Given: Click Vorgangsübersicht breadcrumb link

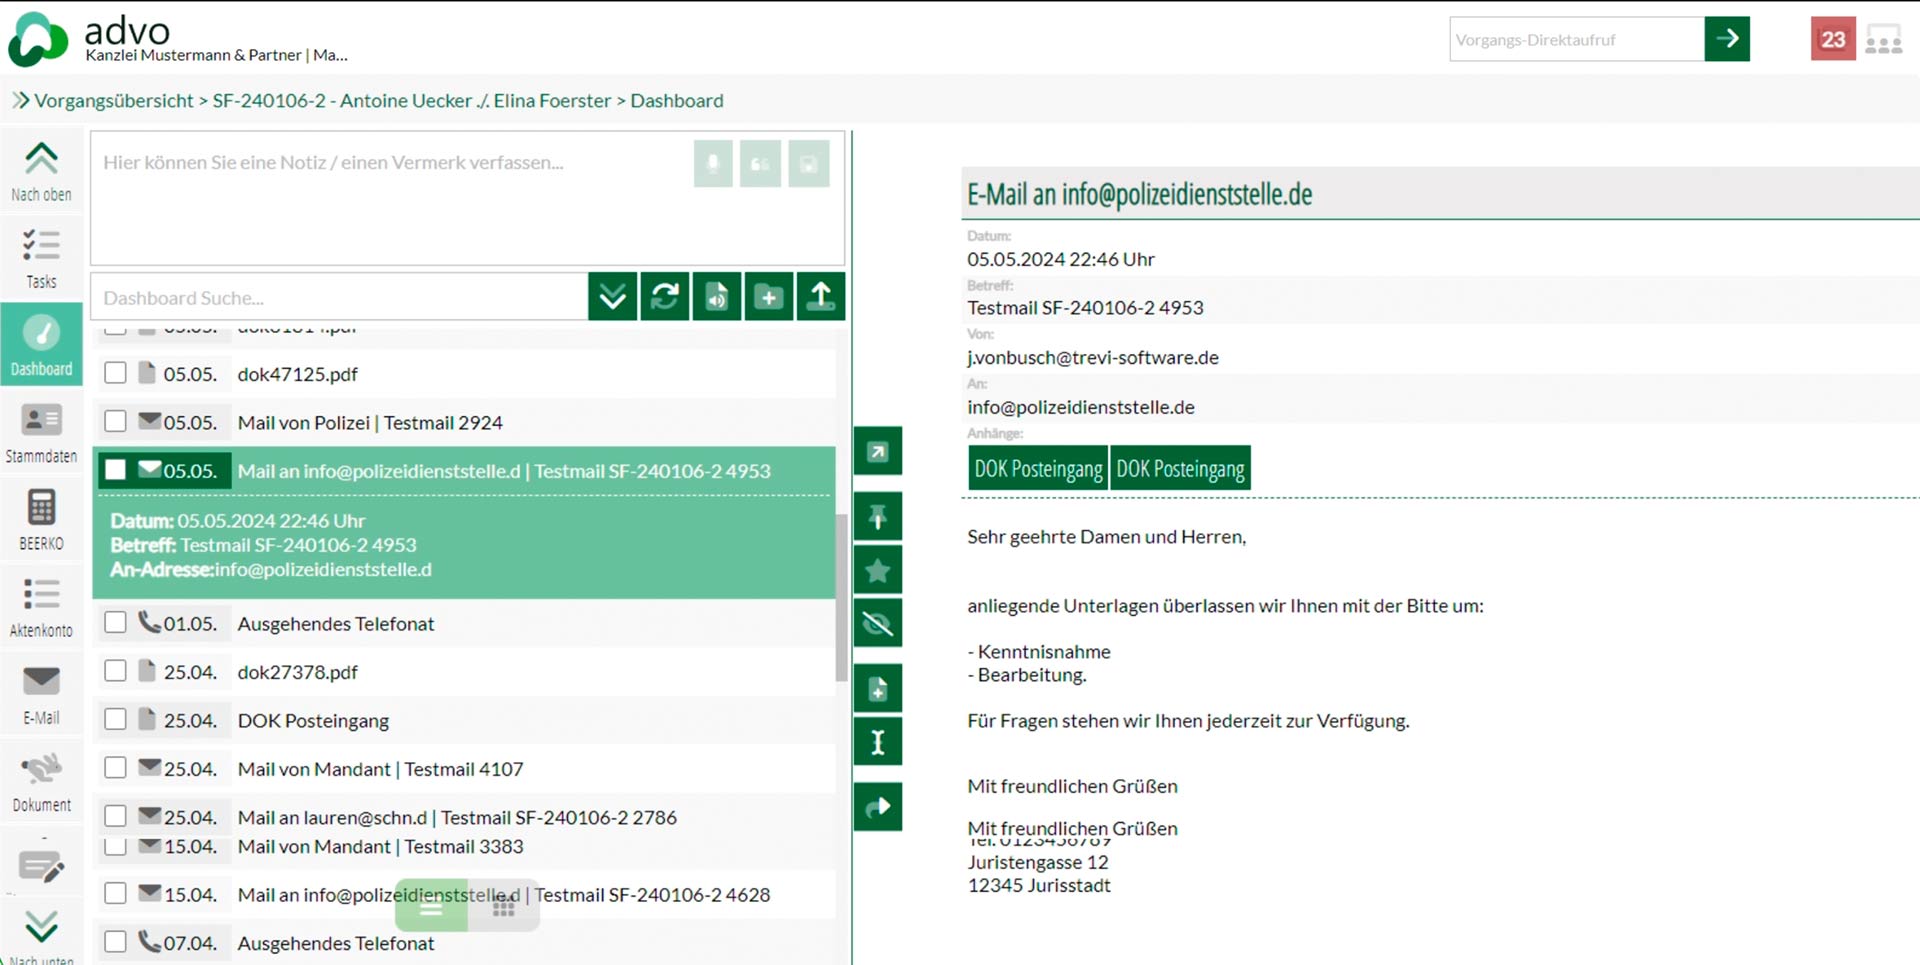Looking at the screenshot, I should (113, 101).
